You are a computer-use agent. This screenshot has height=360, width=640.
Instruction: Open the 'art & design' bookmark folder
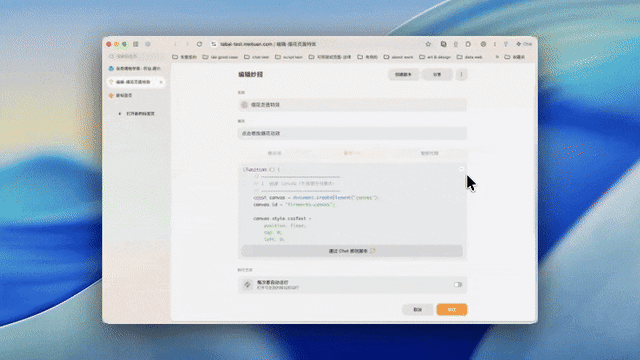435,57
